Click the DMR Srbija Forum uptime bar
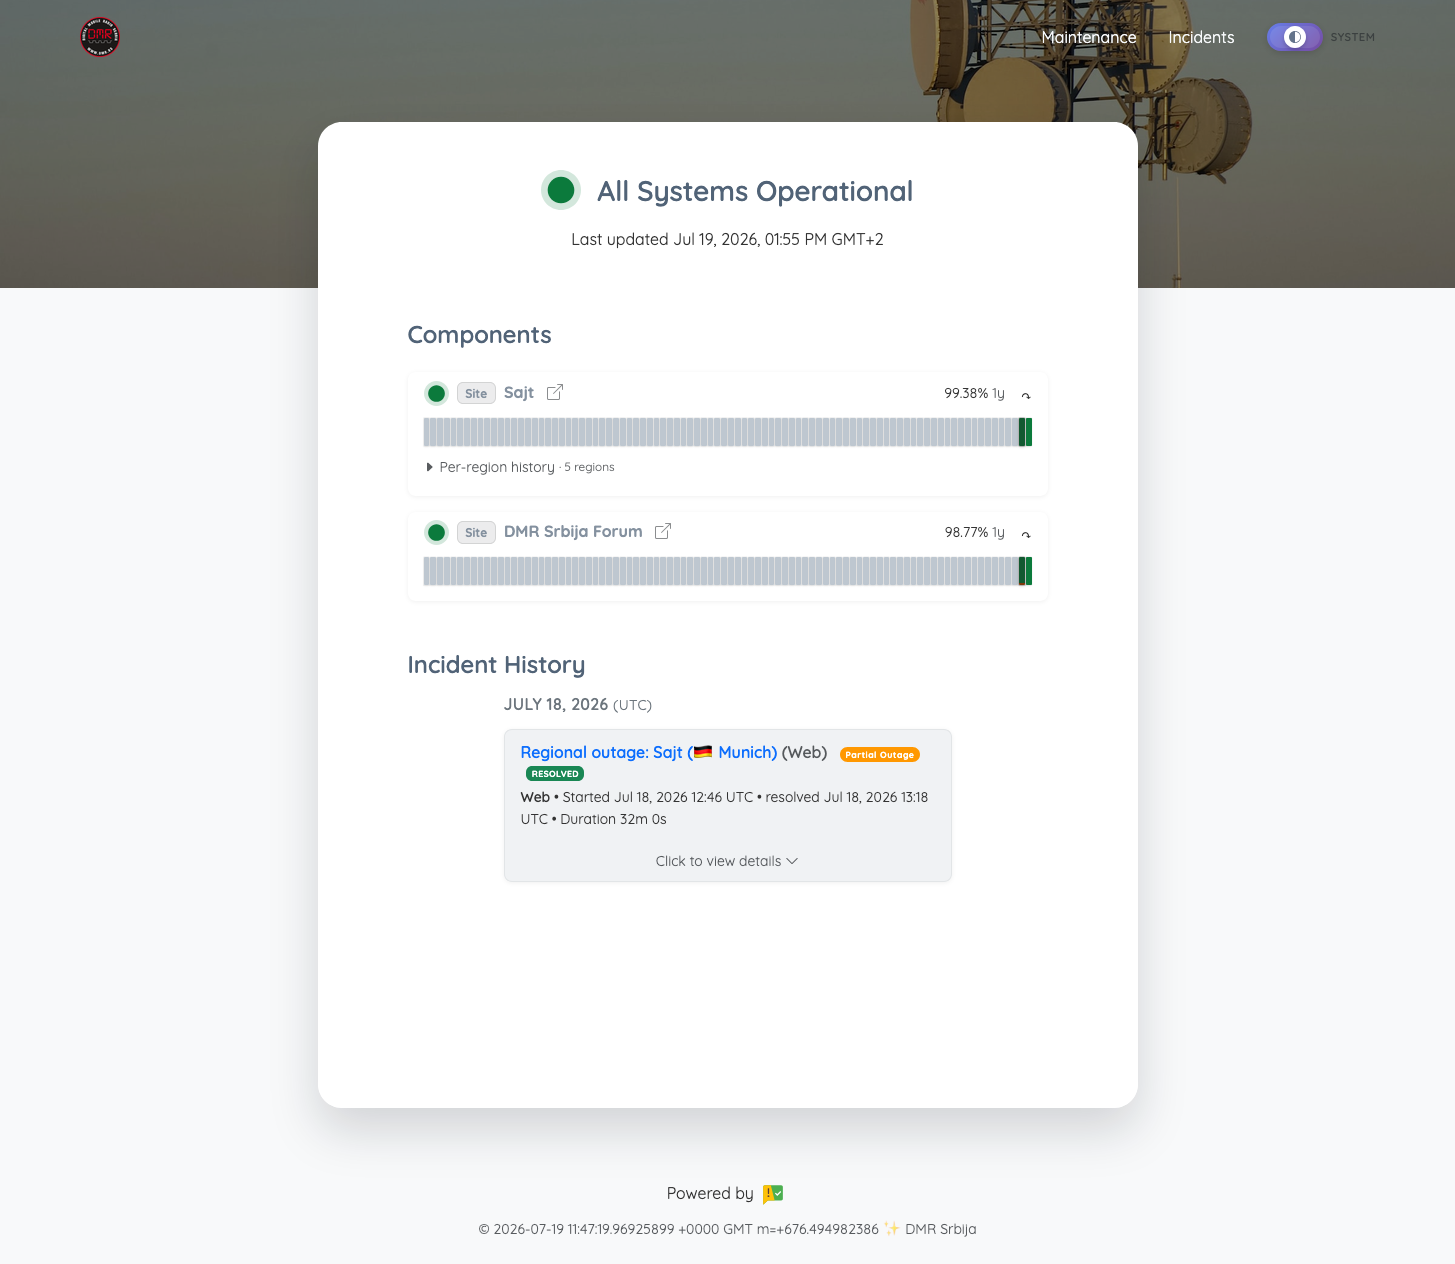Image resolution: width=1455 pixels, height=1264 pixels. [x=728, y=571]
